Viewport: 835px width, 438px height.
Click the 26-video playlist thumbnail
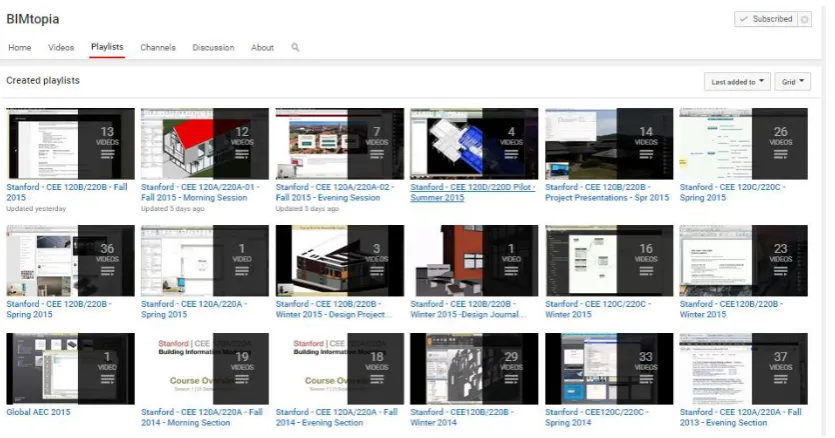pos(744,144)
